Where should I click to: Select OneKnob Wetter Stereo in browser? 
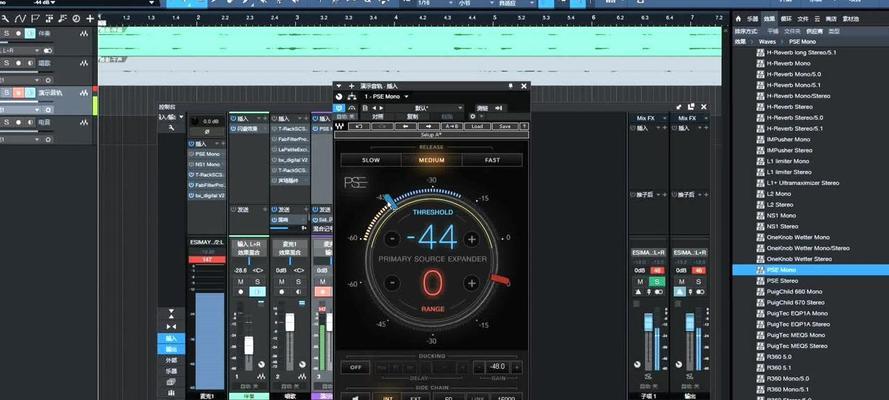point(799,259)
